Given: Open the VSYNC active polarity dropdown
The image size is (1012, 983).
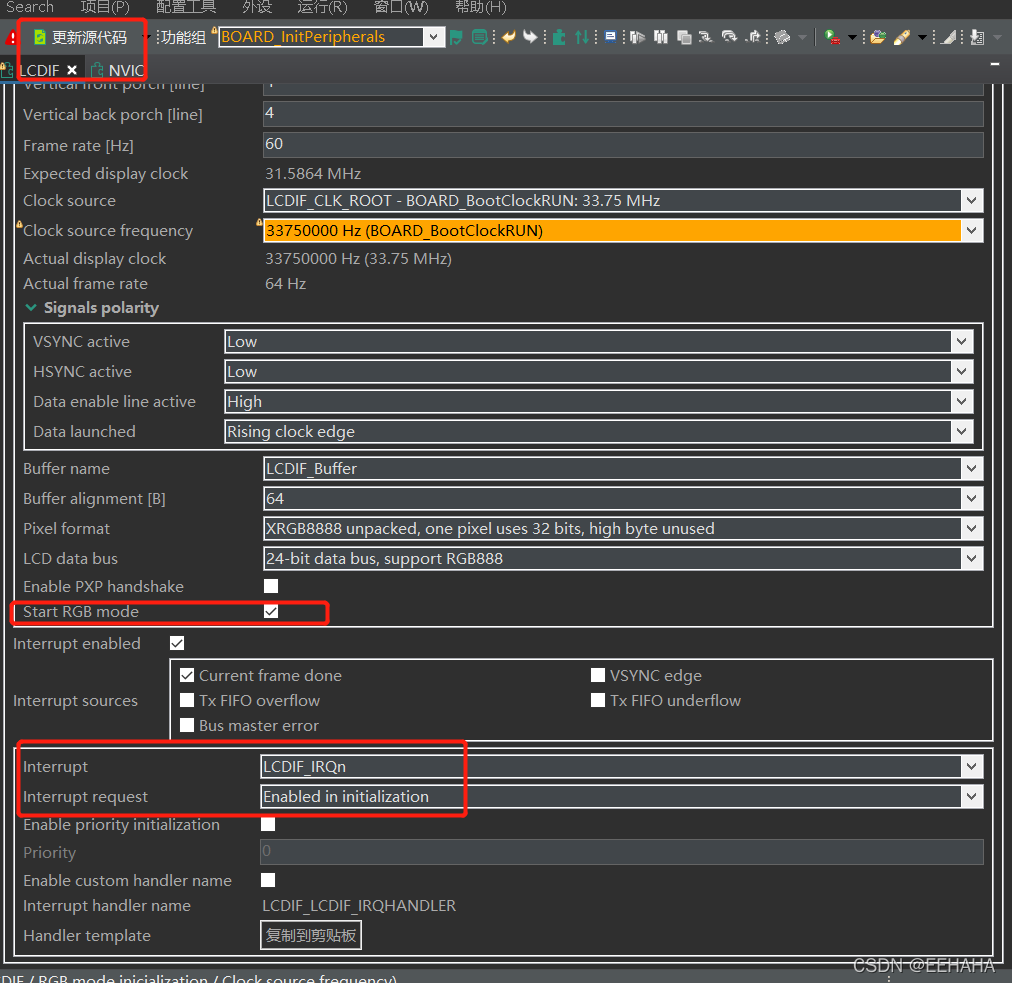Looking at the screenshot, I should (x=961, y=342).
